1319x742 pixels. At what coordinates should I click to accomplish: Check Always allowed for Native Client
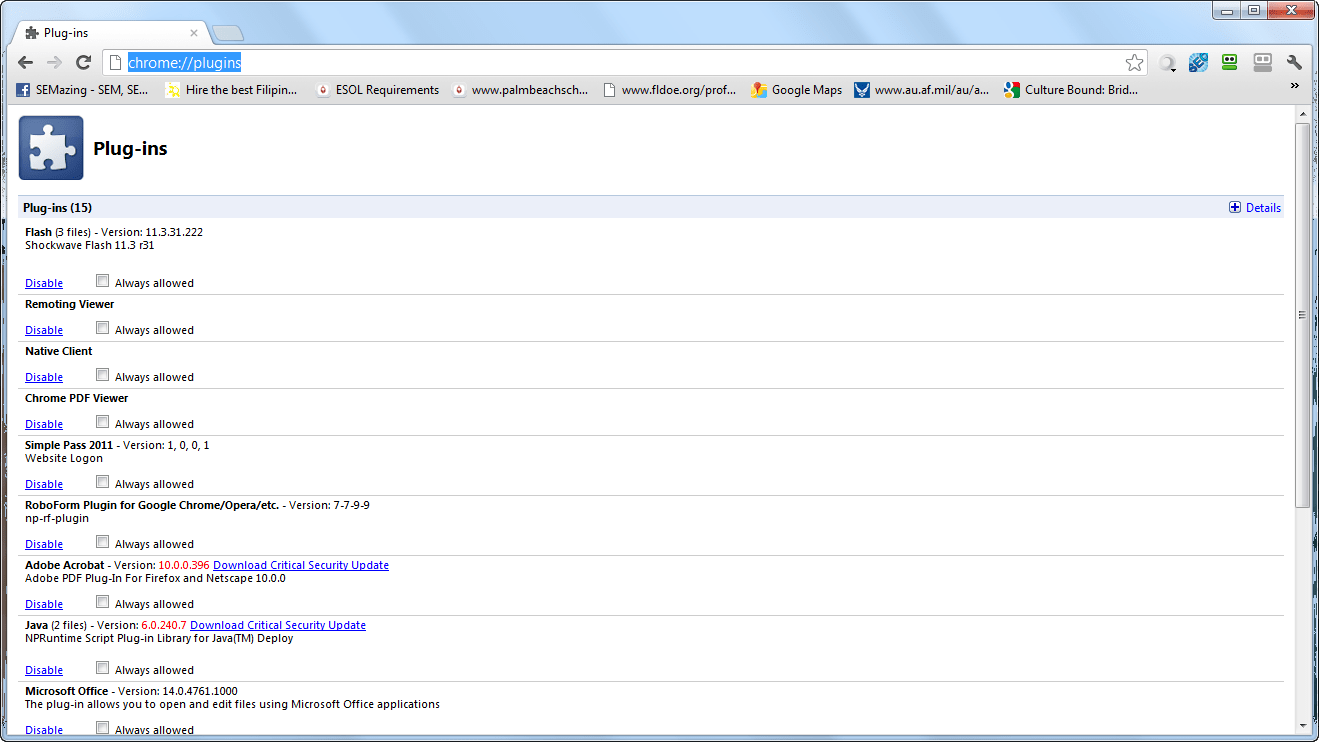[x=103, y=375]
